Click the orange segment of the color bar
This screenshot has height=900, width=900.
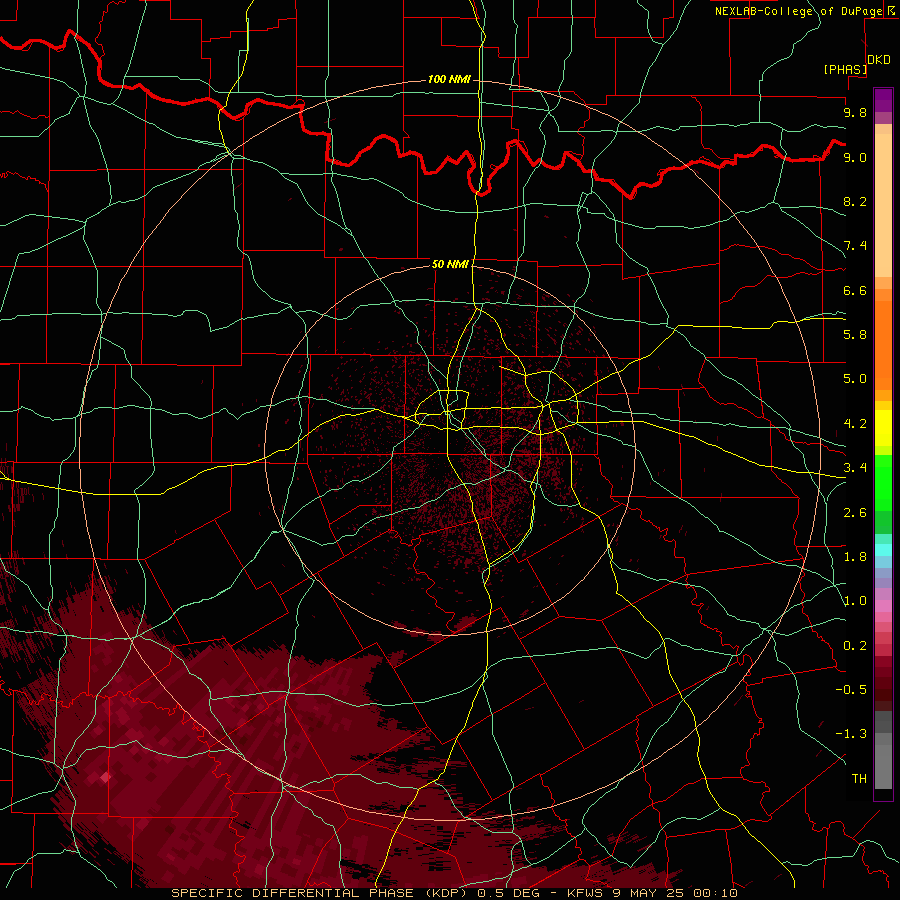883,346
